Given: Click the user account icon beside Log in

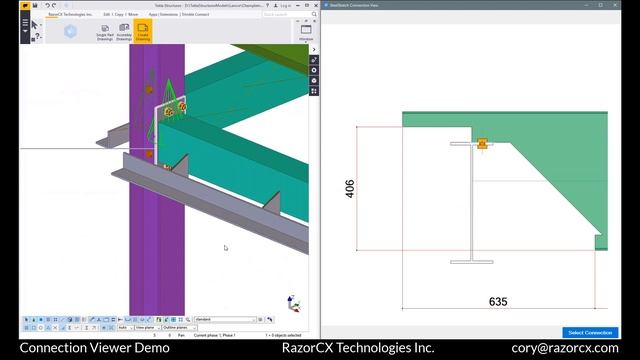Looking at the screenshot, I should pos(276,6).
